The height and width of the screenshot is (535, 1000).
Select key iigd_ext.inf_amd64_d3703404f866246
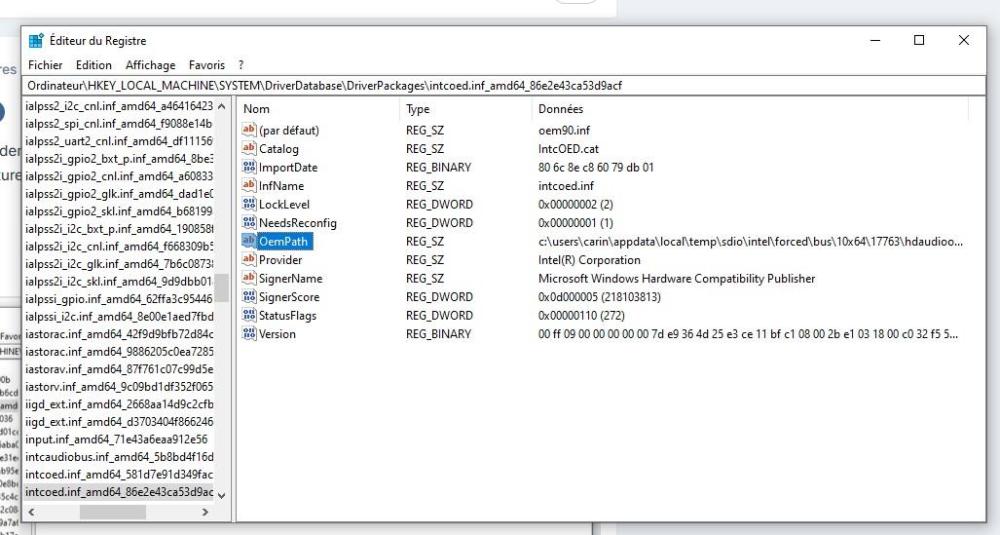(119, 421)
